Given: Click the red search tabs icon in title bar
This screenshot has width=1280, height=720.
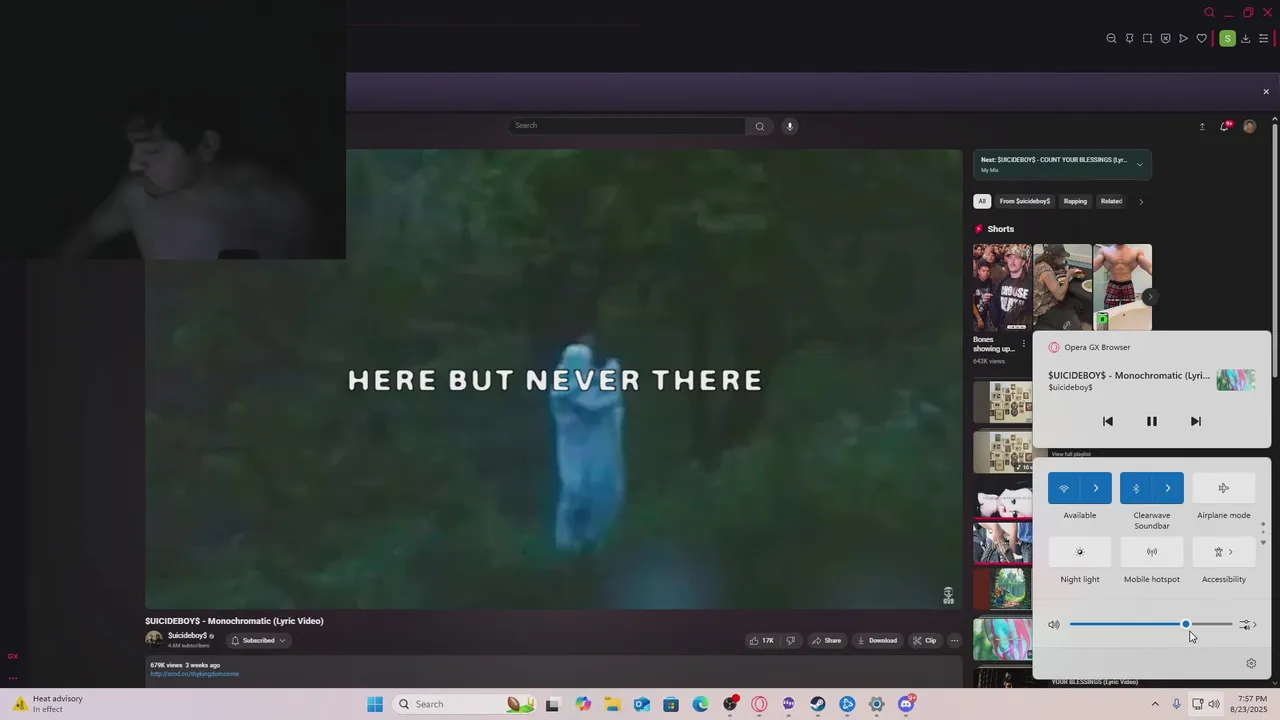Looking at the screenshot, I should [1209, 13].
